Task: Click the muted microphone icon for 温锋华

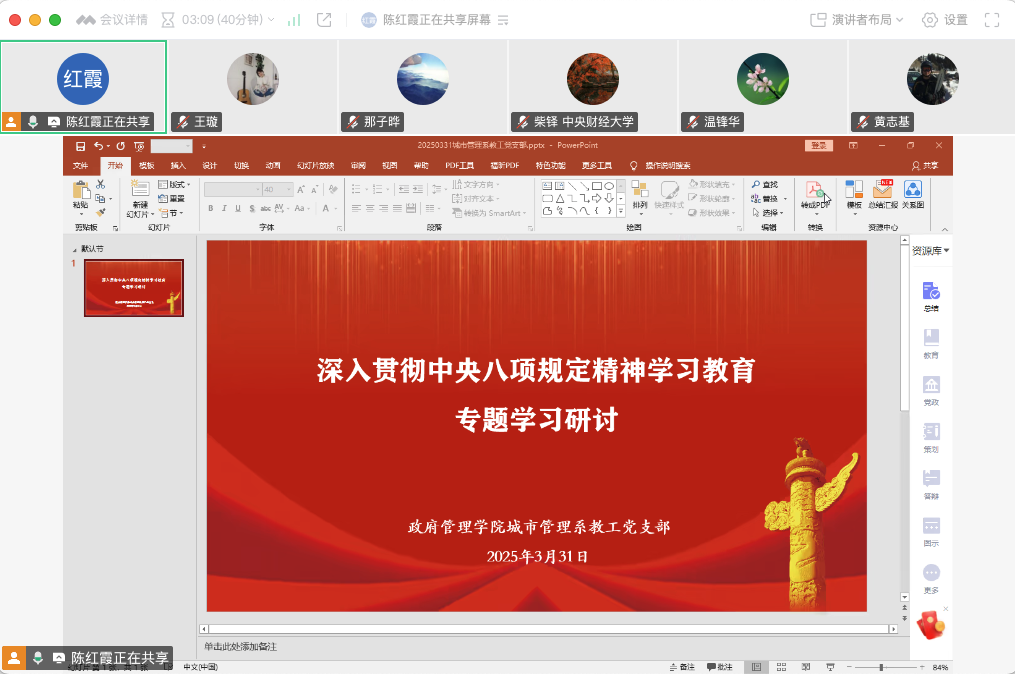Action: [693, 122]
